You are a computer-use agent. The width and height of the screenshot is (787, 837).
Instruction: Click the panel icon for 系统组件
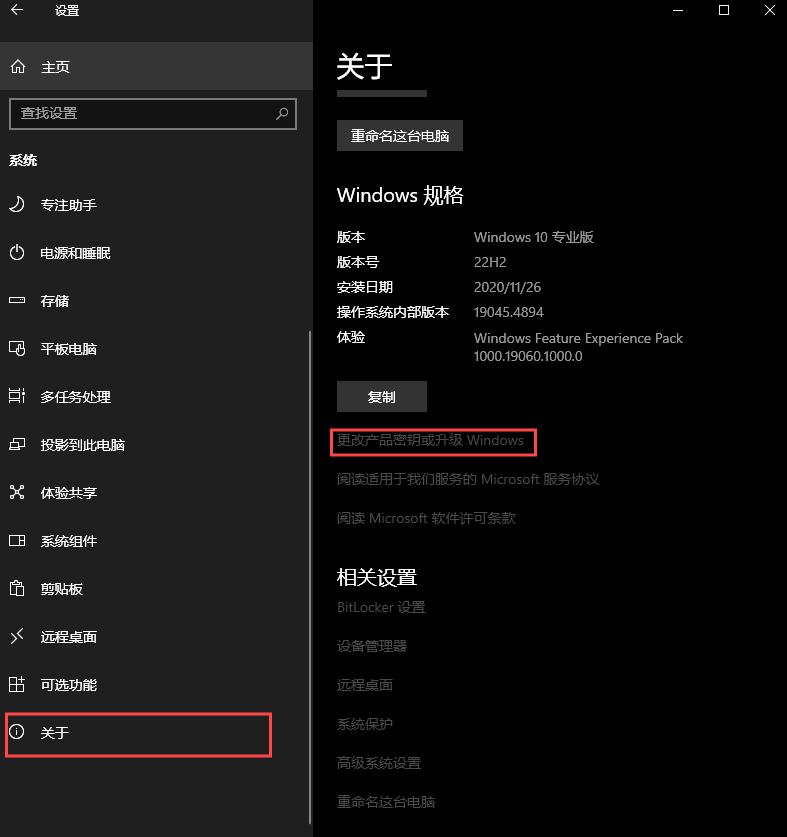point(17,541)
